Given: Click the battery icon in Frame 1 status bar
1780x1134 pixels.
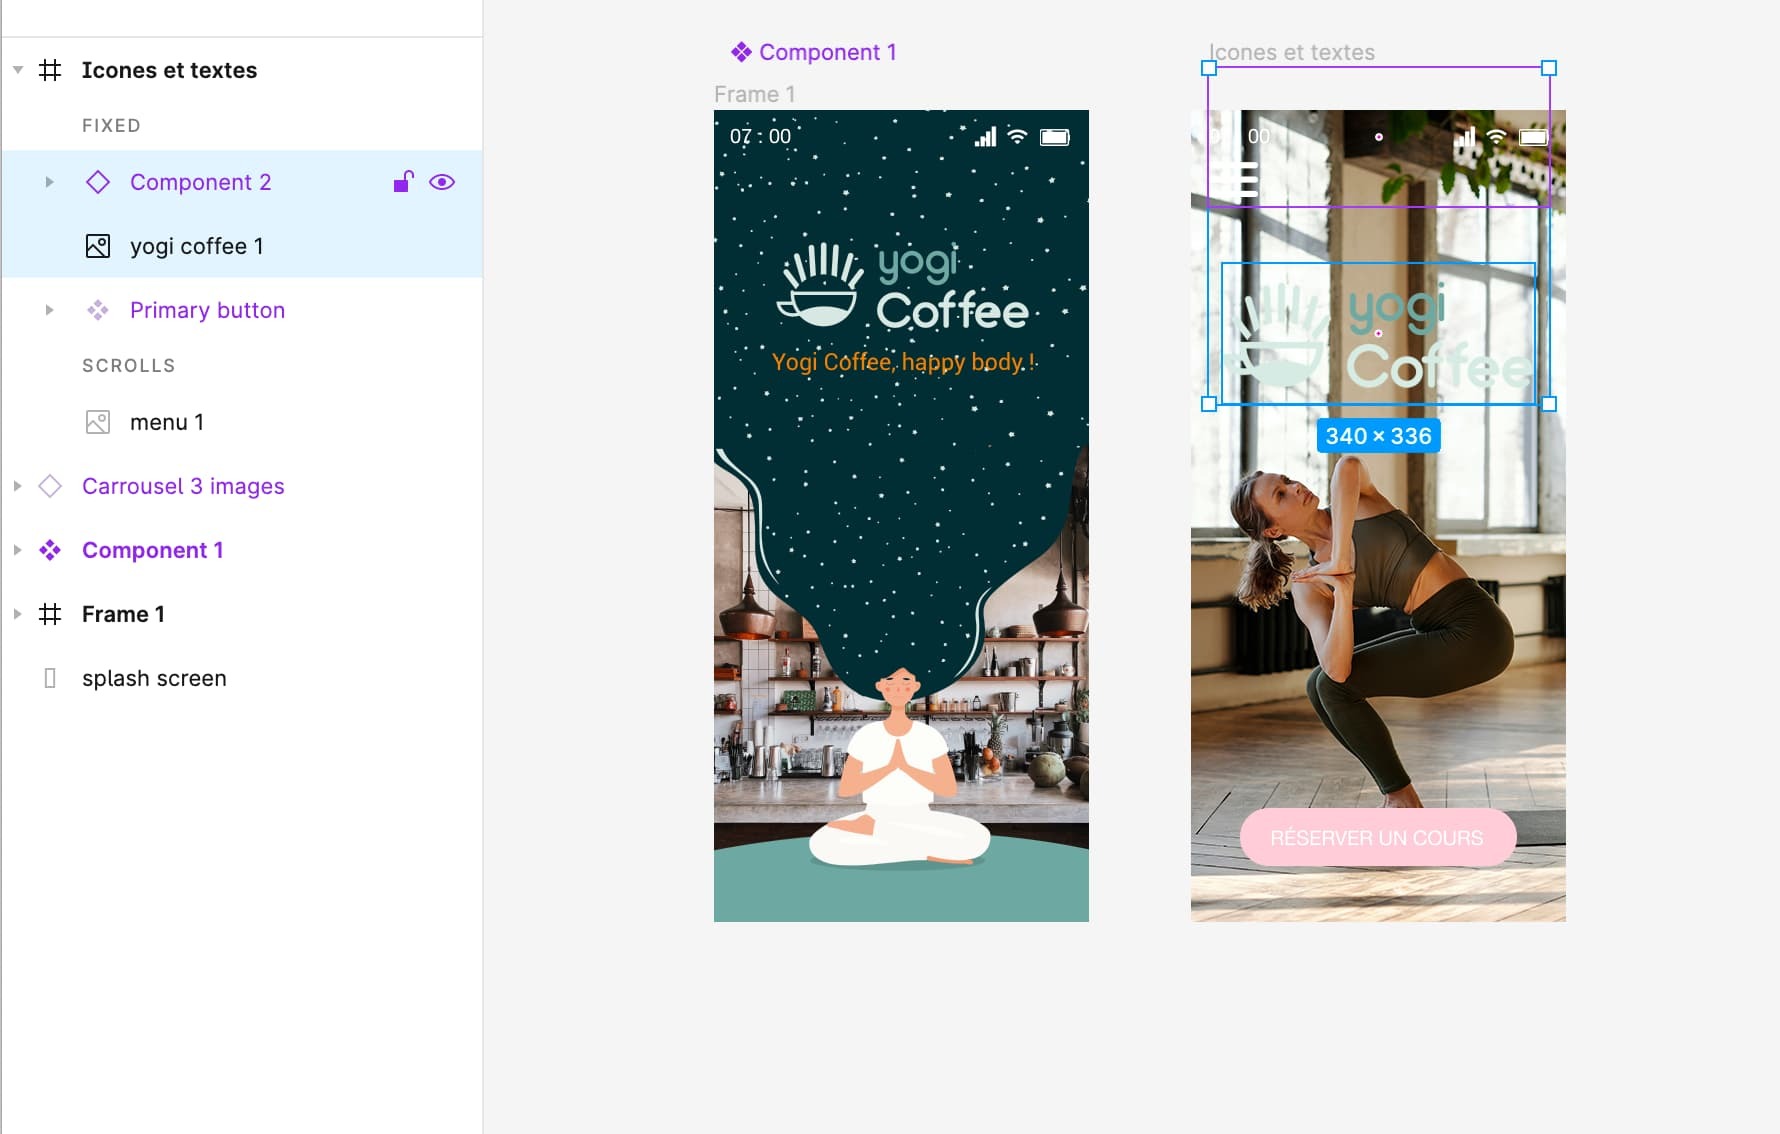Looking at the screenshot, I should (1055, 137).
